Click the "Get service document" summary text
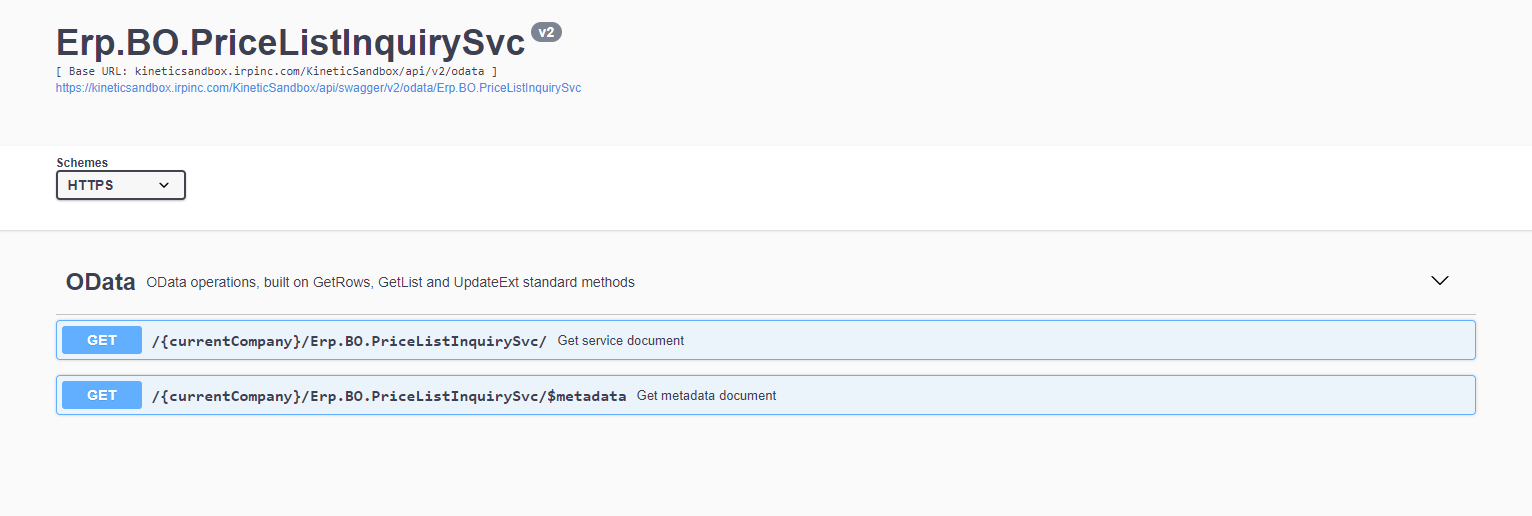Image resolution: width=1532 pixels, height=516 pixels. coord(621,341)
